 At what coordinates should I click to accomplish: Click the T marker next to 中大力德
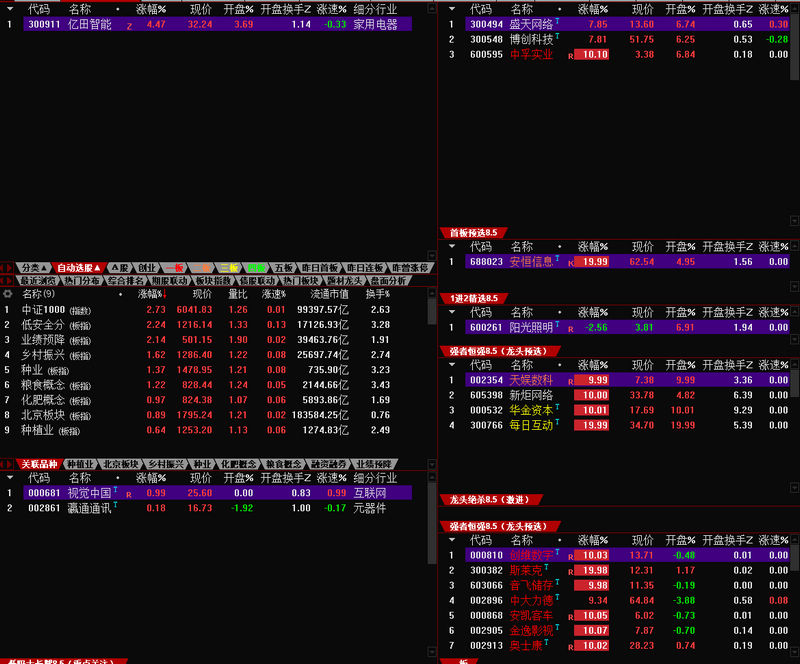point(557,597)
